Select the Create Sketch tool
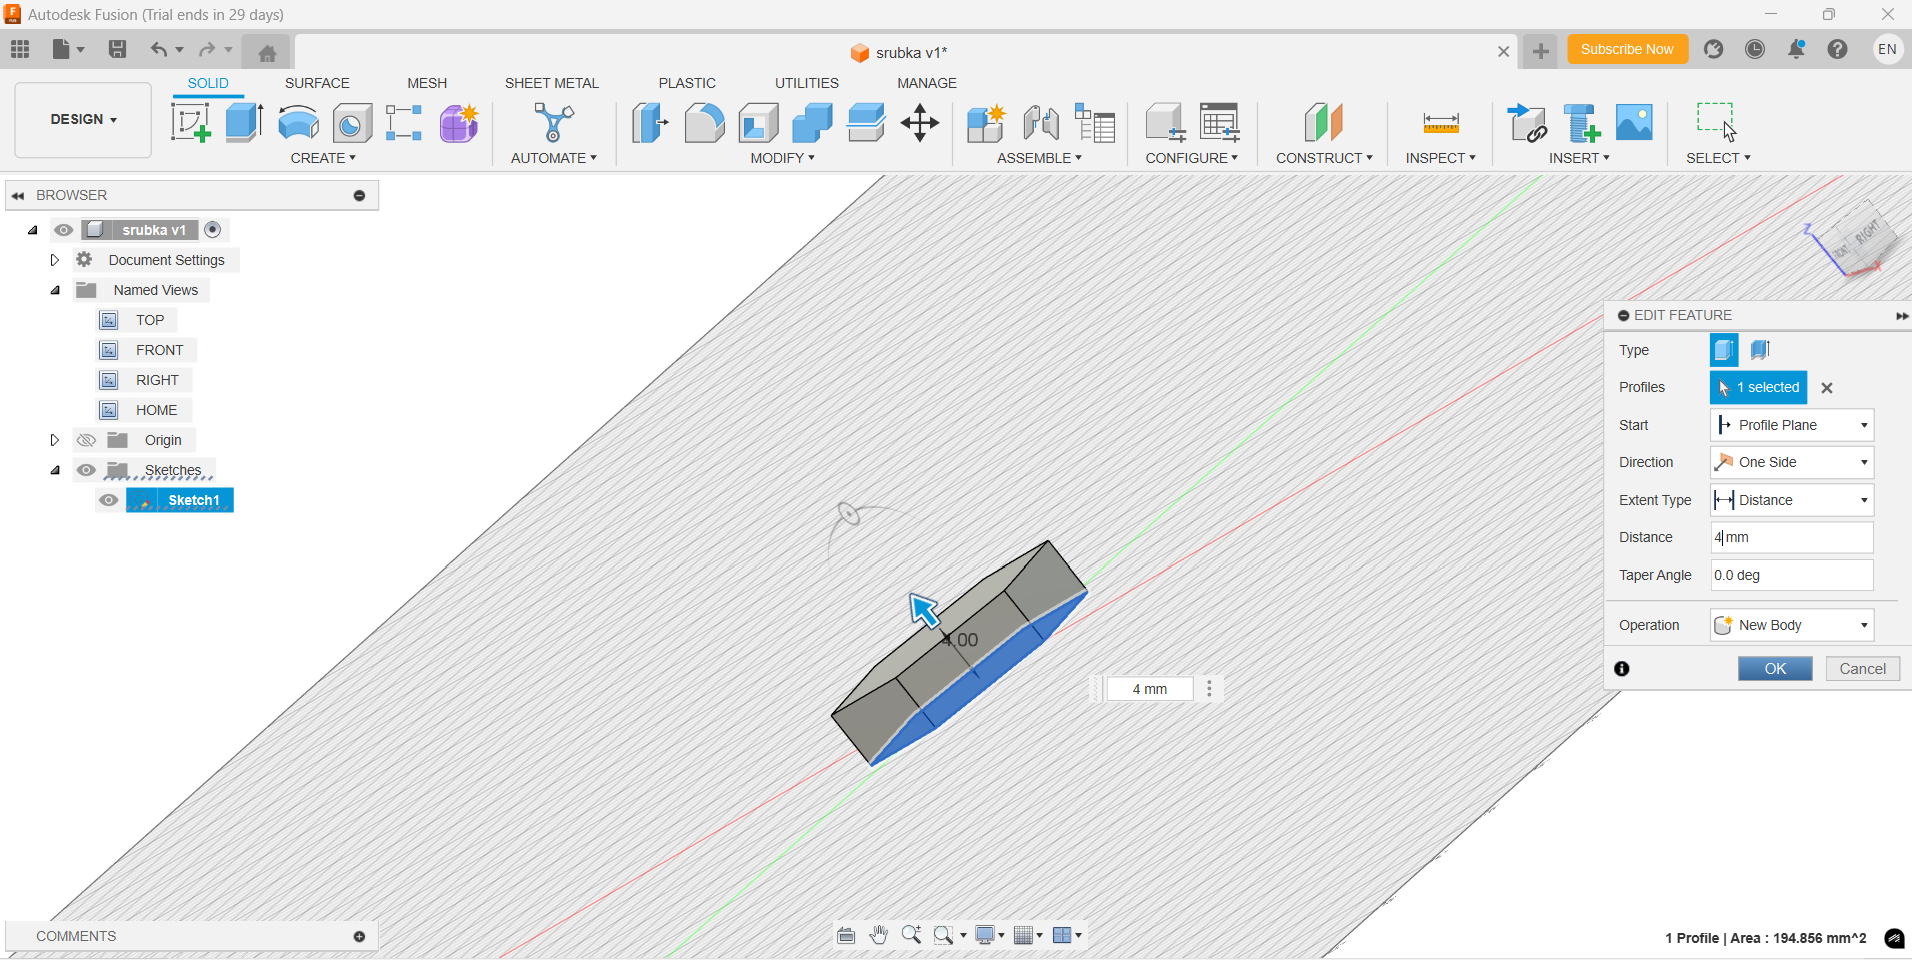Viewport: 1912px width, 960px height. 190,123
